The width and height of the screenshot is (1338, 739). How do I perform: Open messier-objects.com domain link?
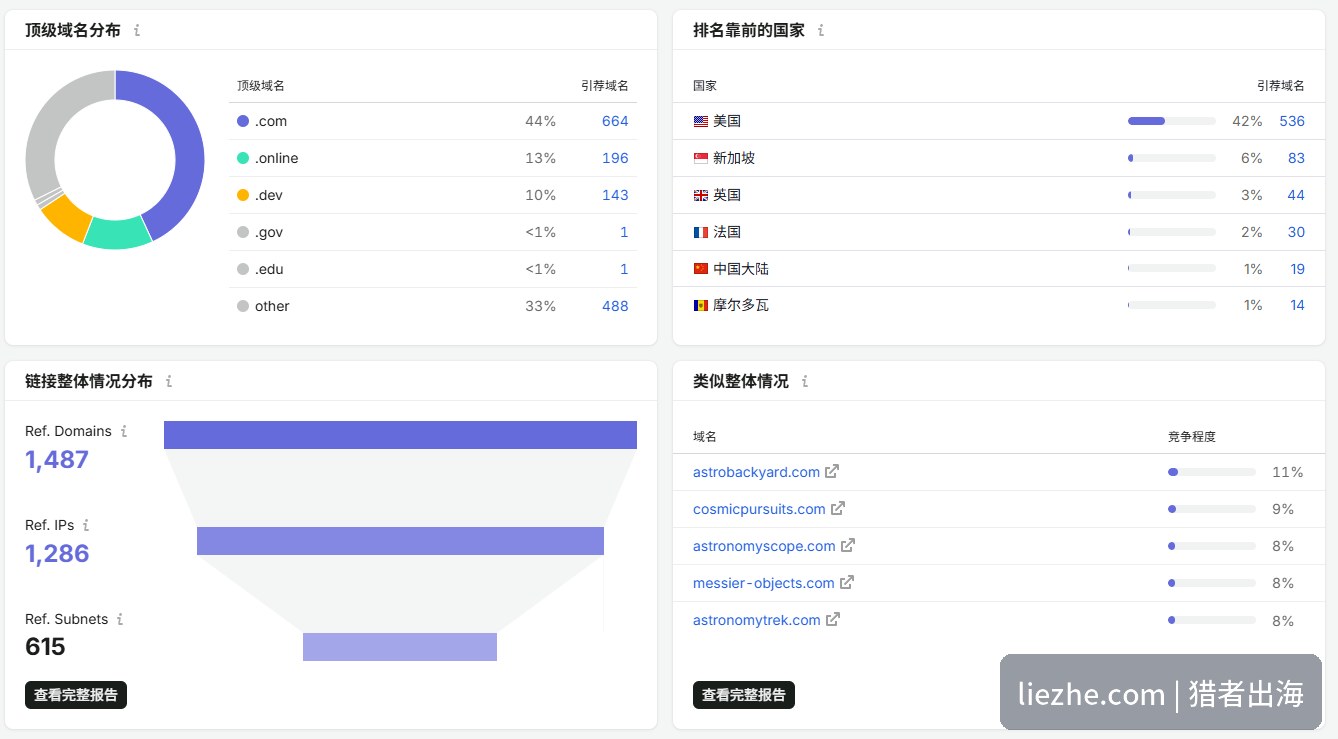[x=764, y=583]
